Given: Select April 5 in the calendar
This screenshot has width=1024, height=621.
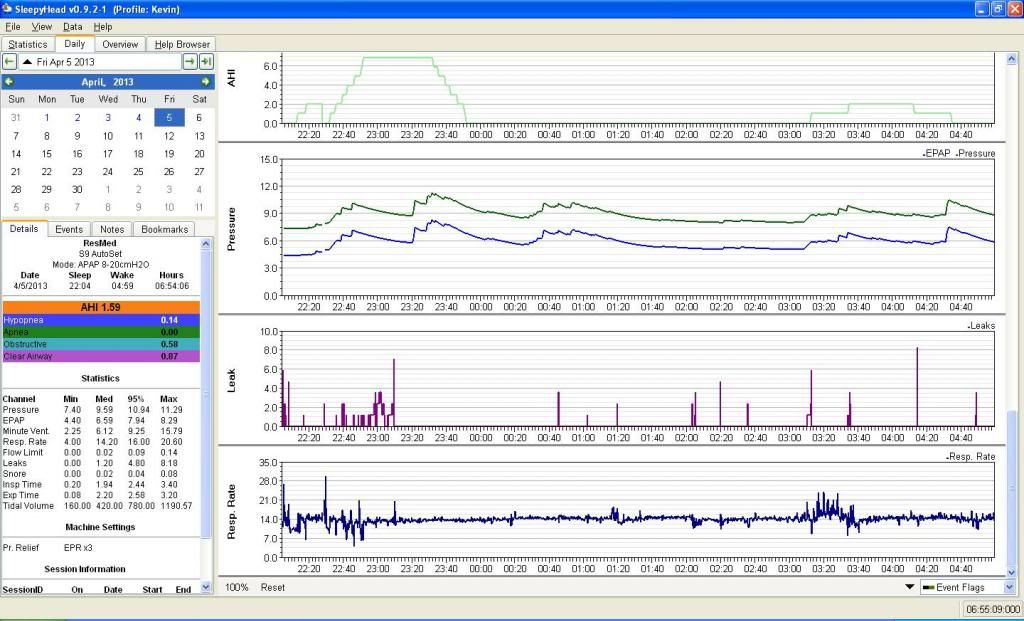Looking at the screenshot, I should [169, 118].
